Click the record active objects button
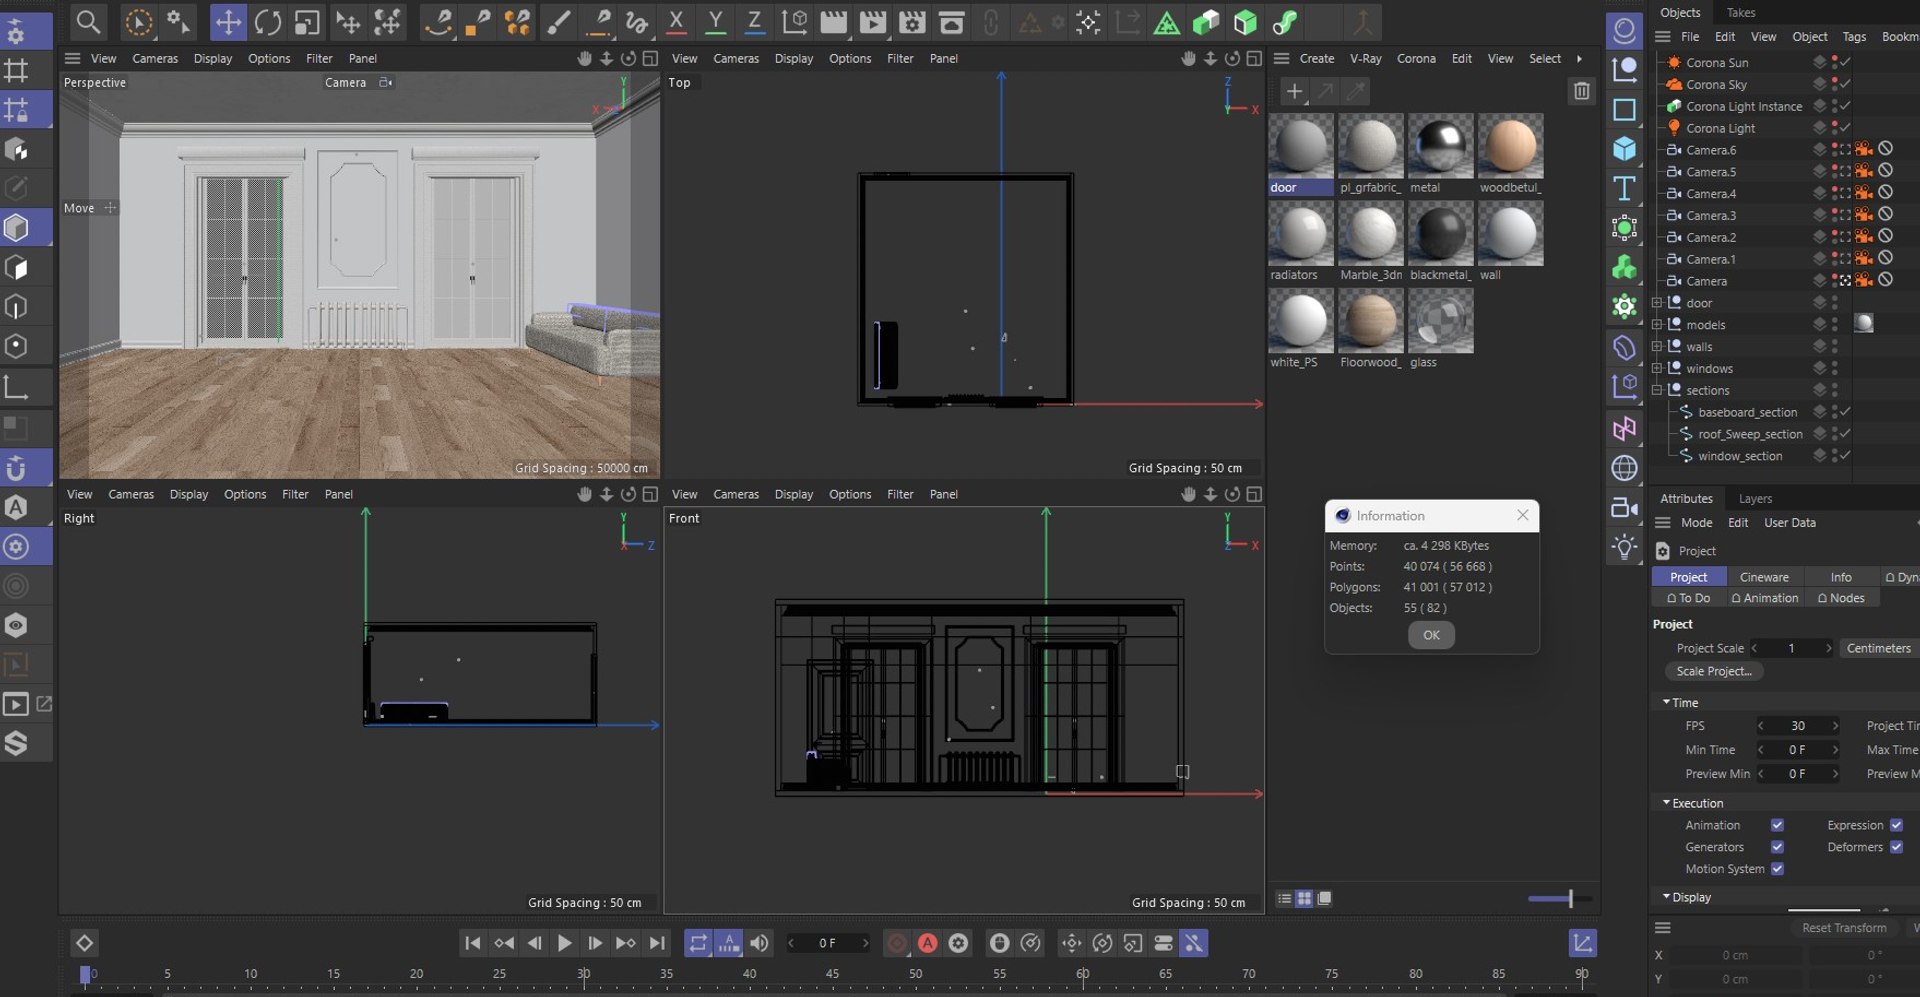 point(897,943)
